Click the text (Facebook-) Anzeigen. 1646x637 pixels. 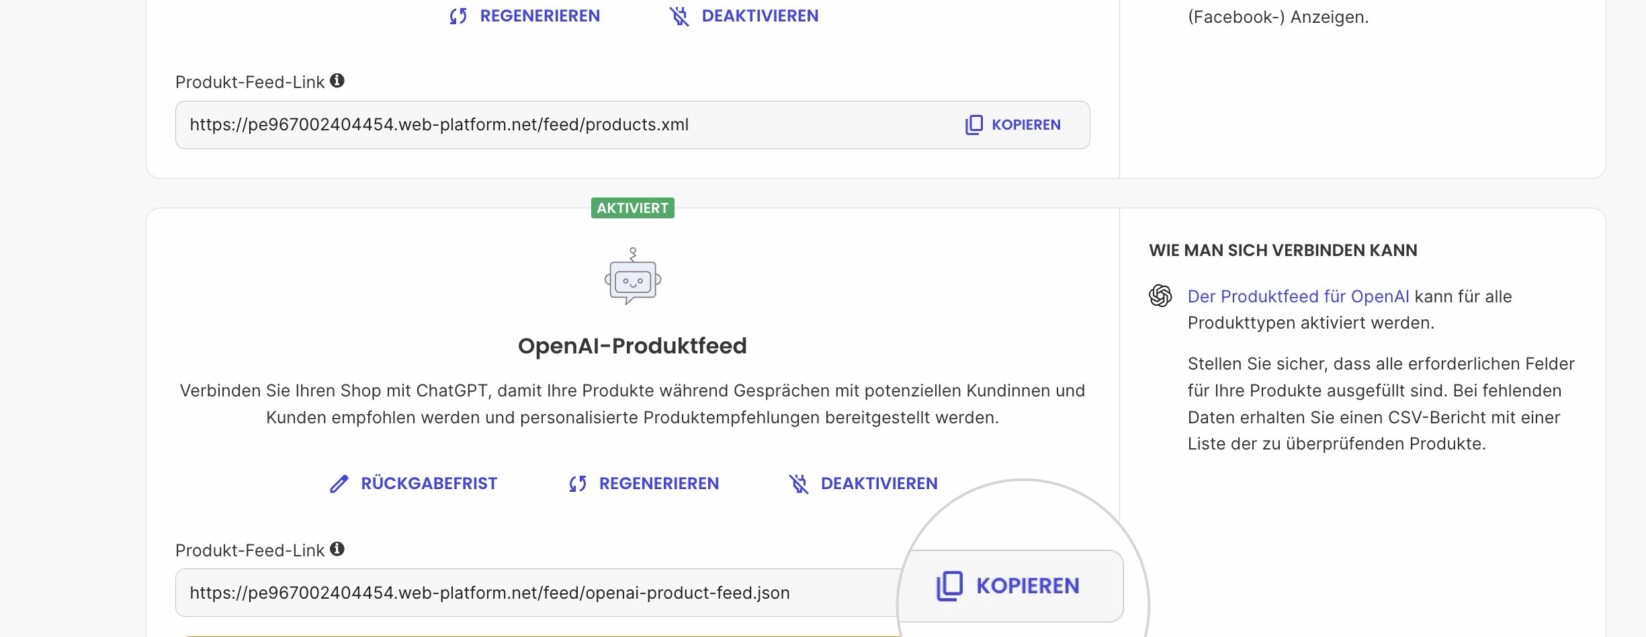1278,17
